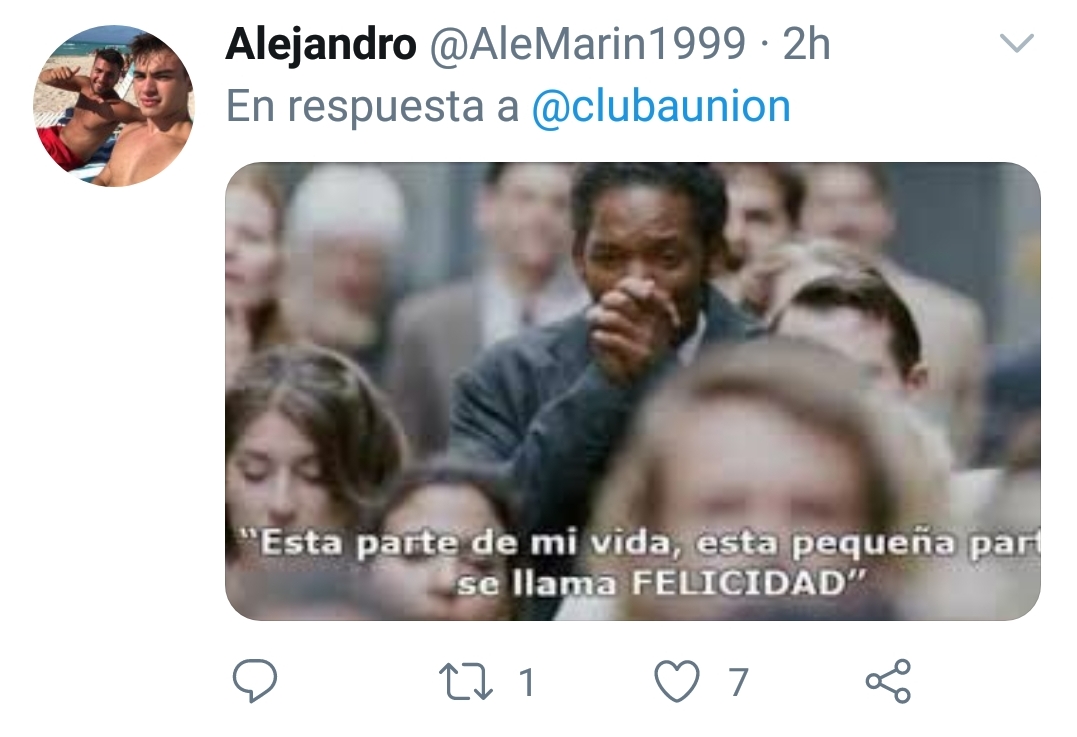The height and width of the screenshot is (737, 1077).
Task: Retweet using the retweet arrows icon
Action: [x=466, y=681]
